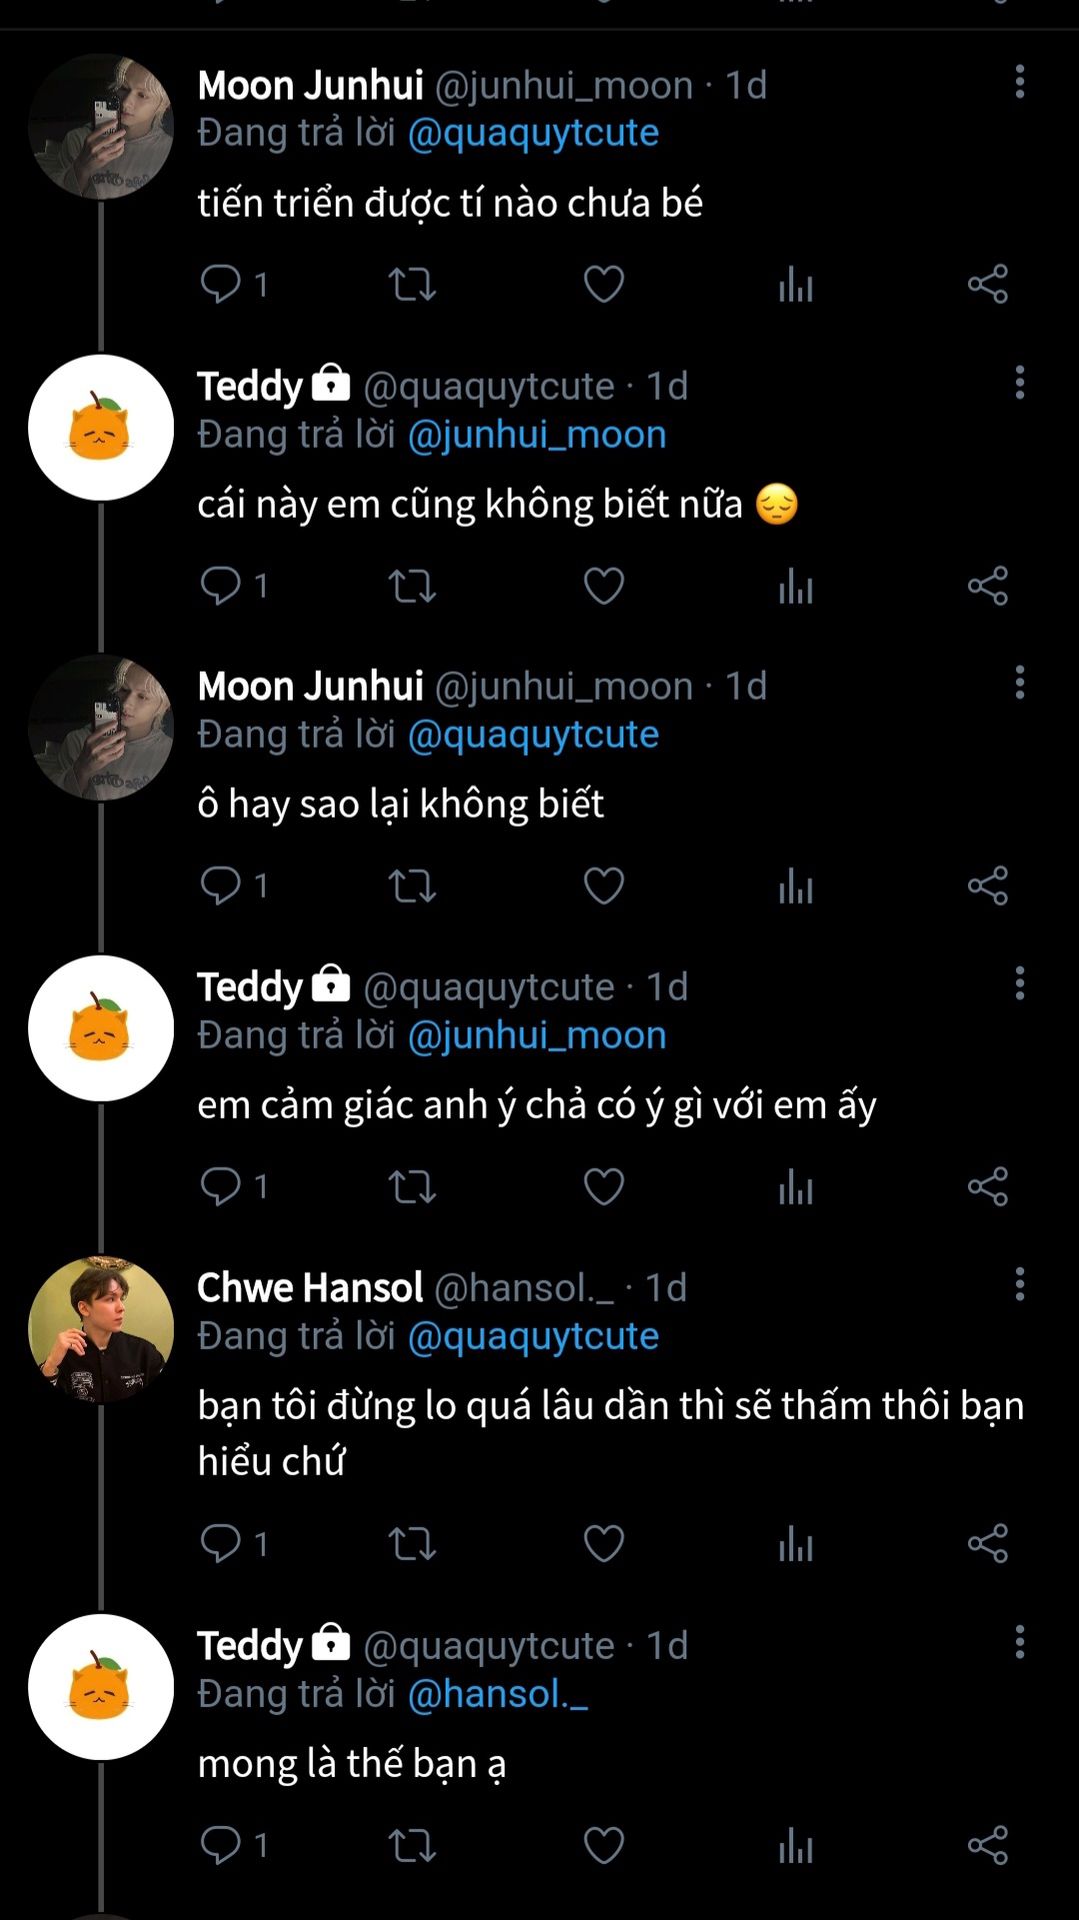This screenshot has width=1079, height=1920.
Task: Open Chwe Hansol's profile picture
Action: [x=101, y=1329]
